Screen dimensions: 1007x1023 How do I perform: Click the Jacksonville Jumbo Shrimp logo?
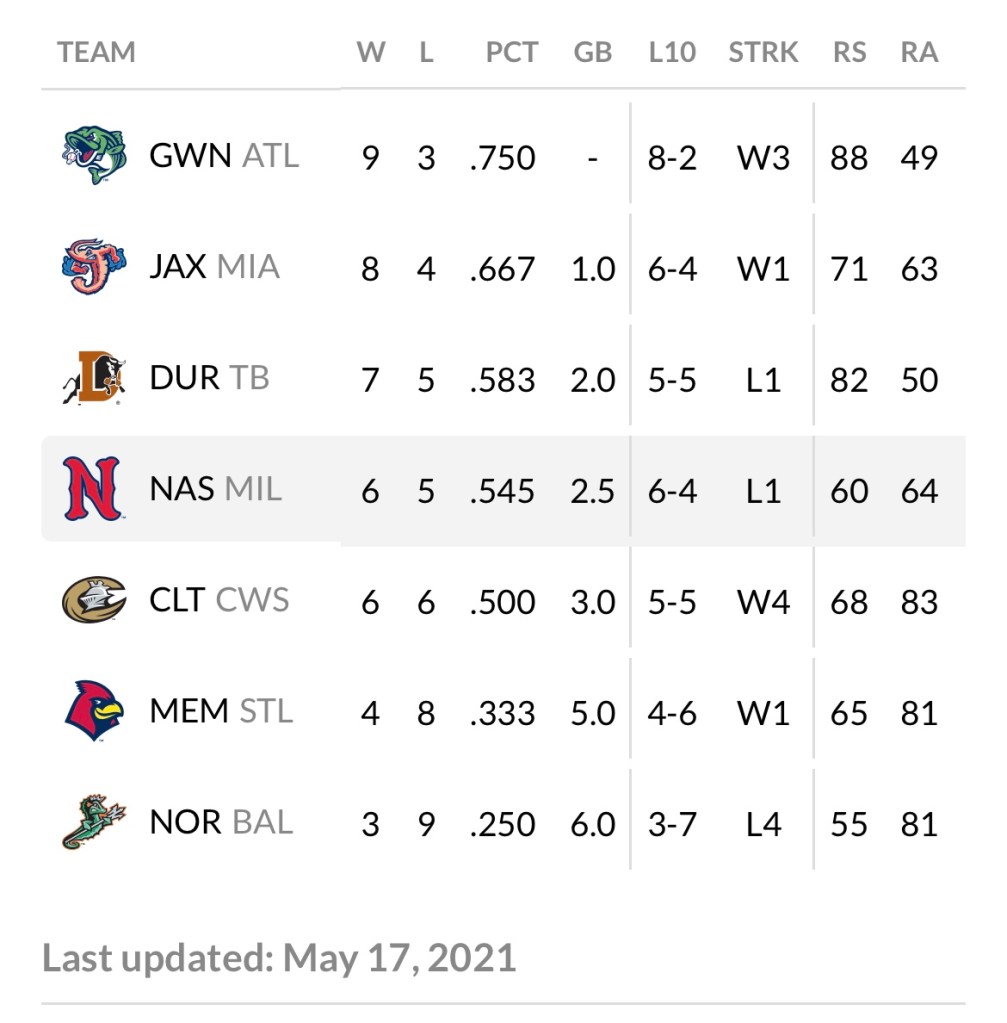click(x=94, y=267)
